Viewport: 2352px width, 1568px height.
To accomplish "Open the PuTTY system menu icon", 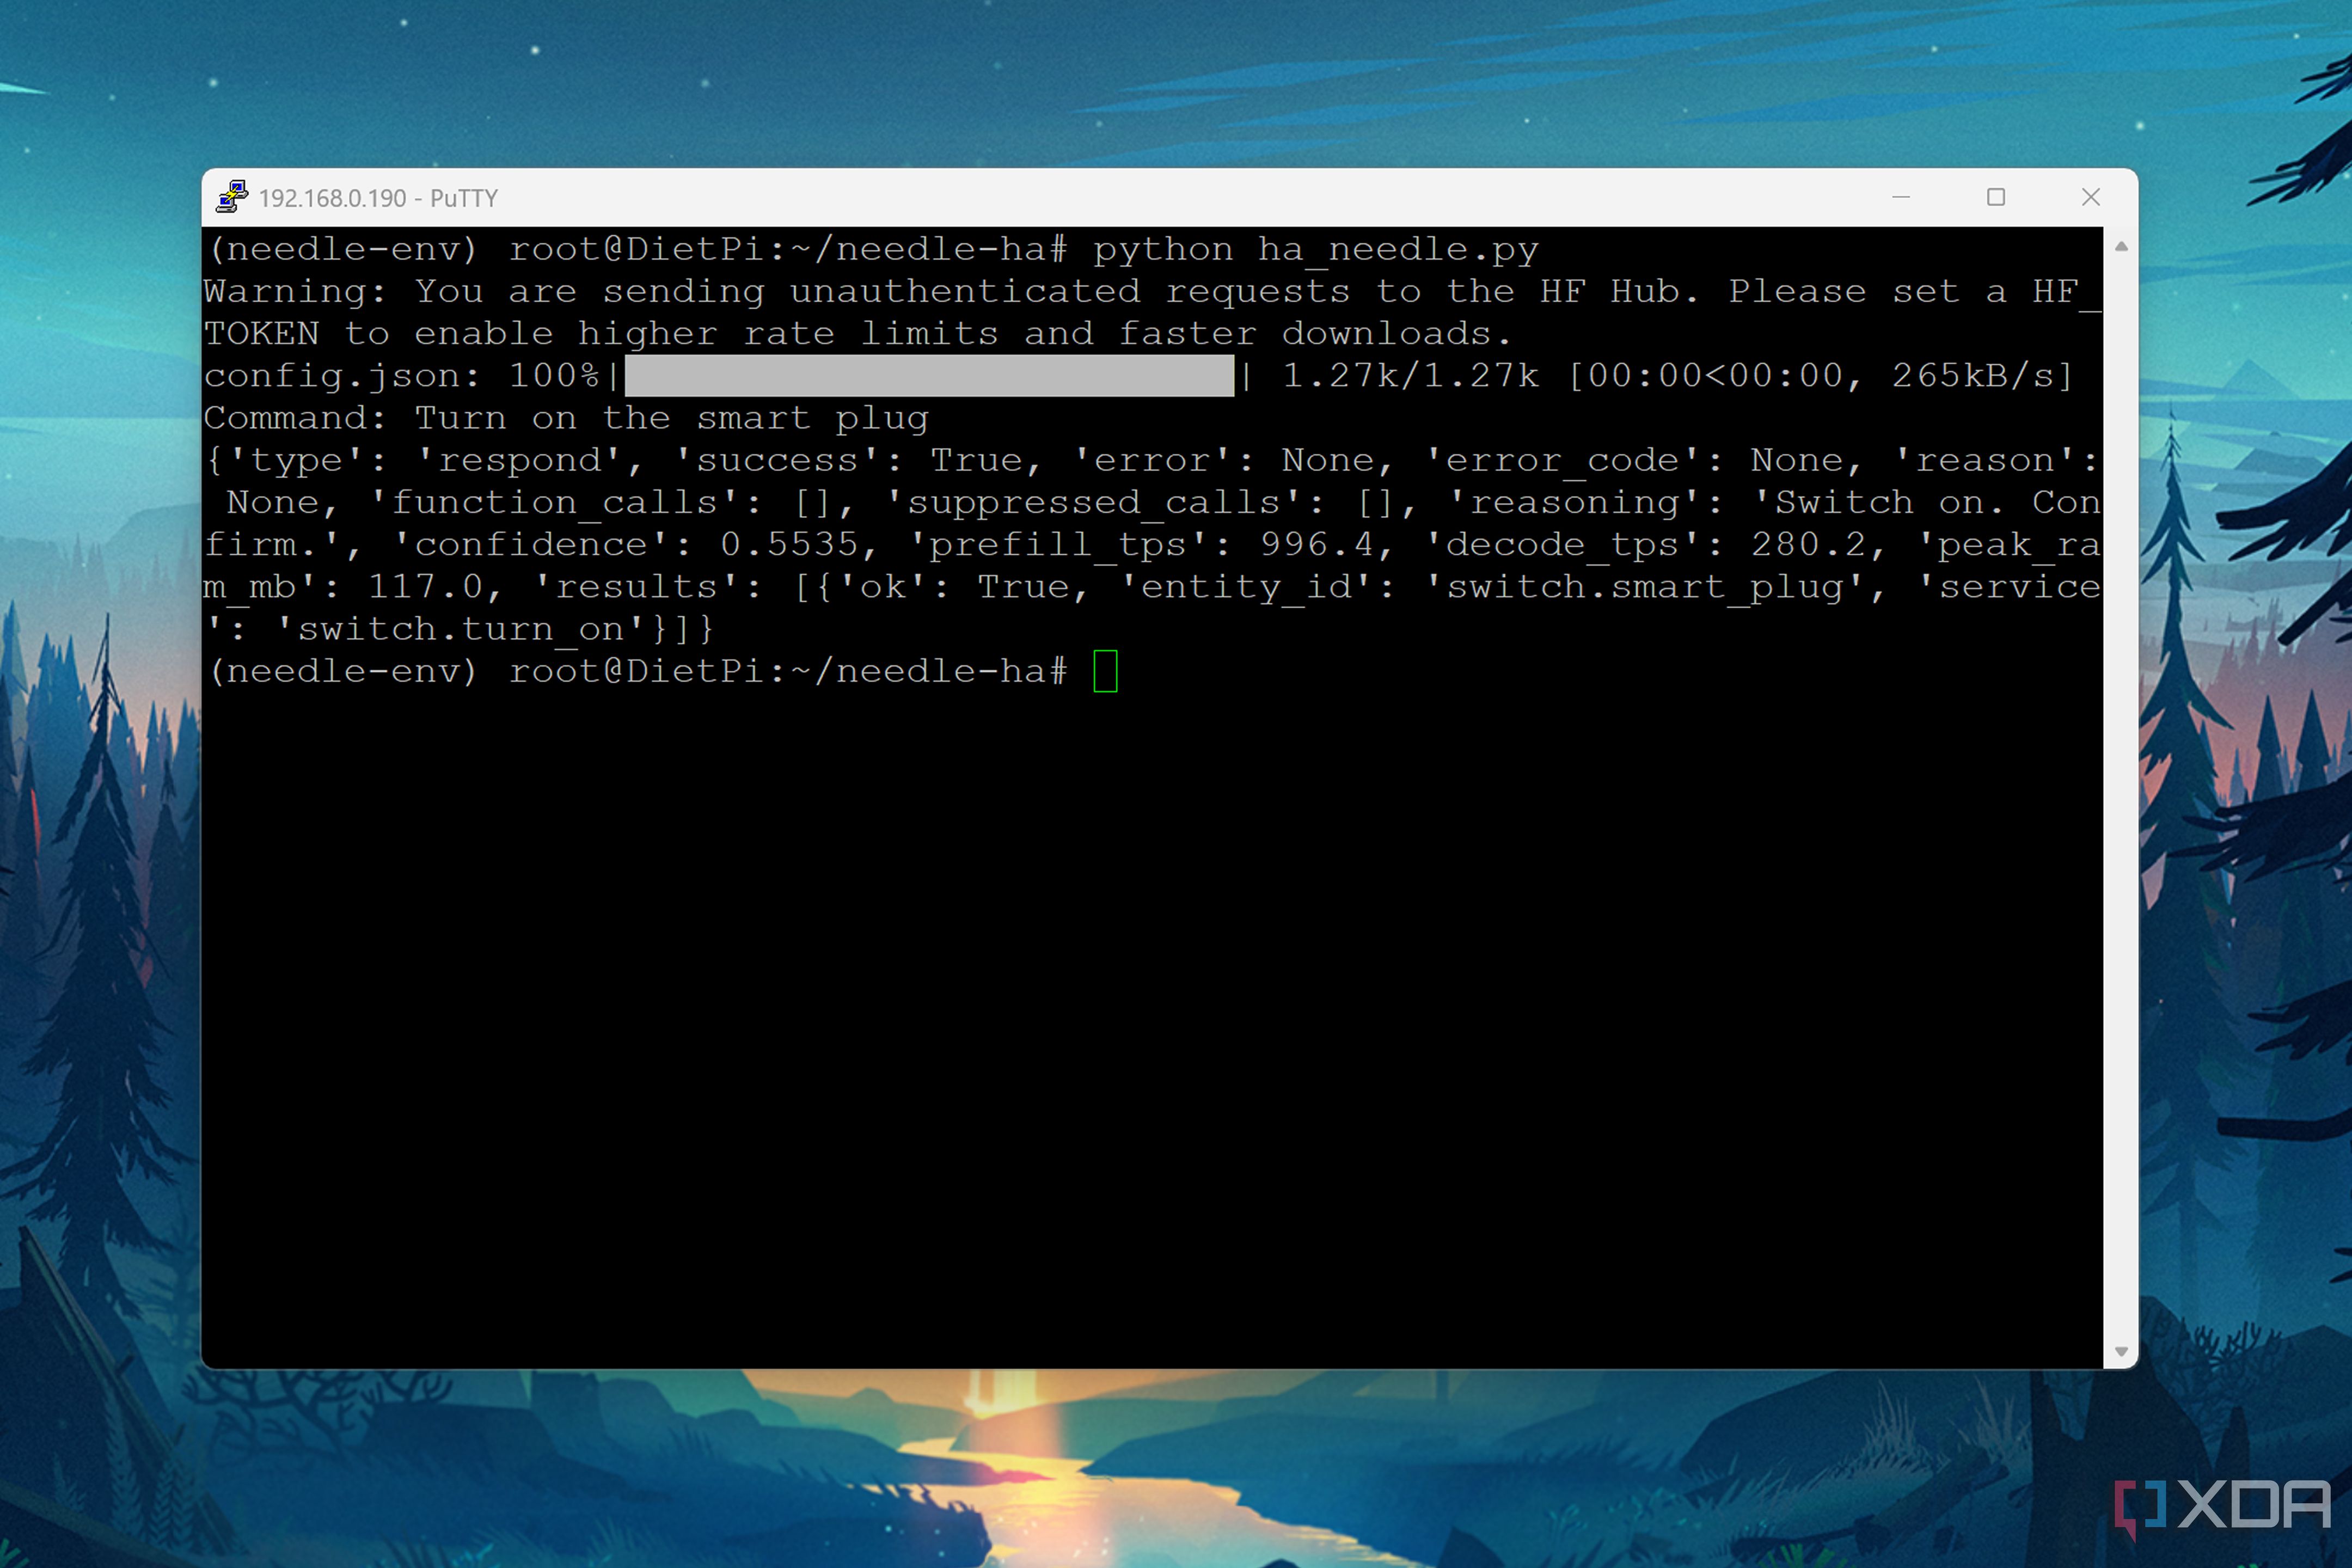I will coord(232,197).
